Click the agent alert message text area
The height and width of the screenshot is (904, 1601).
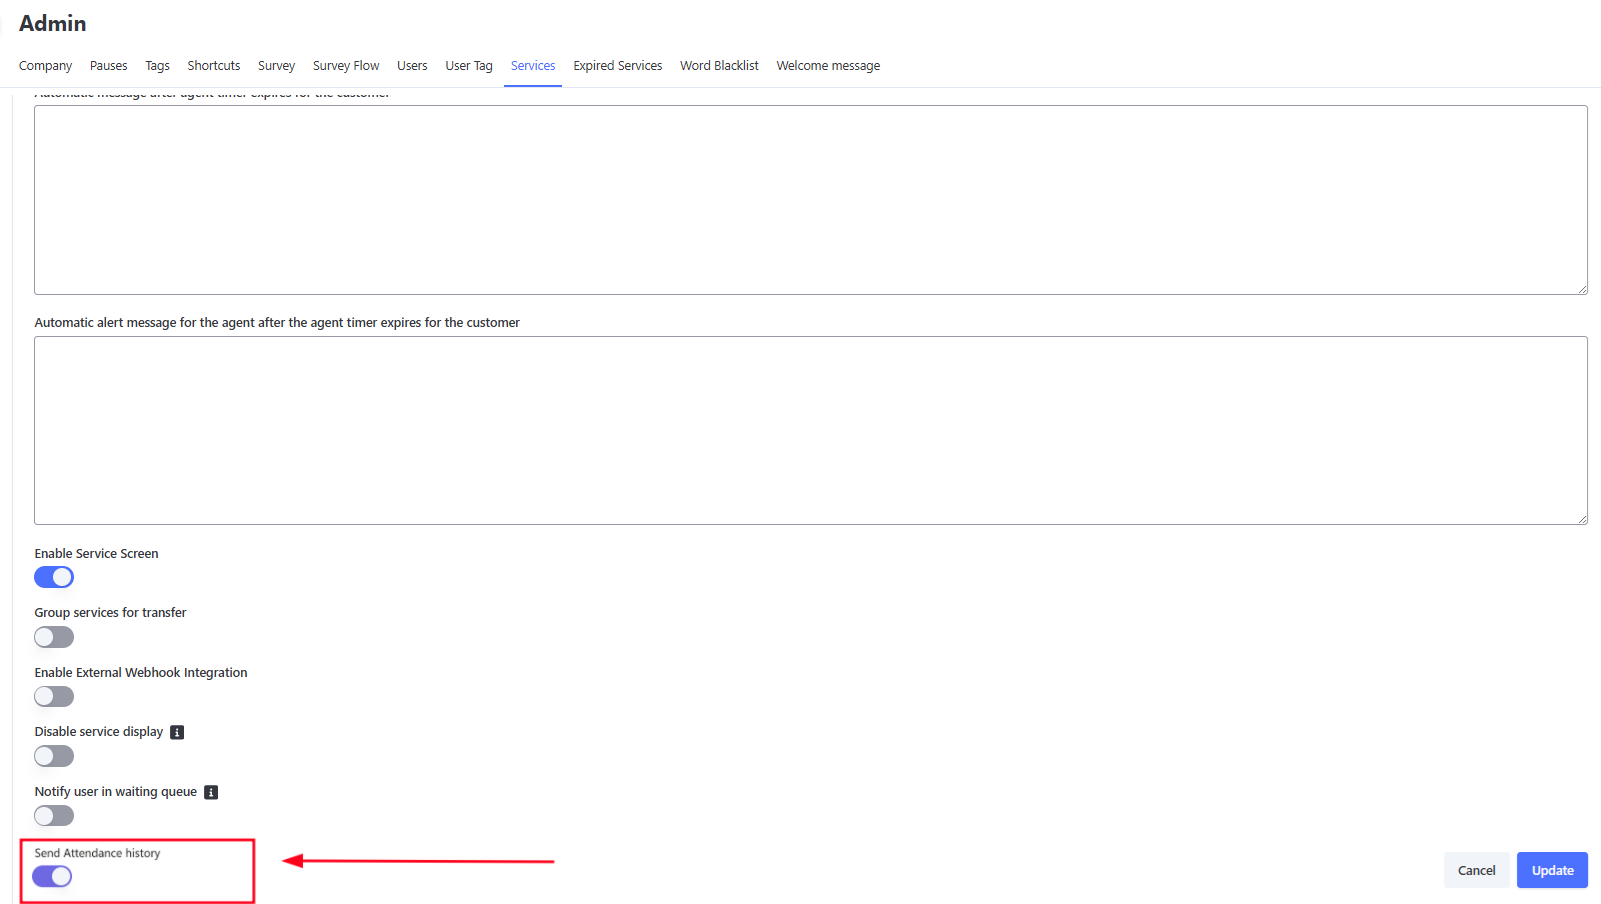811,431
